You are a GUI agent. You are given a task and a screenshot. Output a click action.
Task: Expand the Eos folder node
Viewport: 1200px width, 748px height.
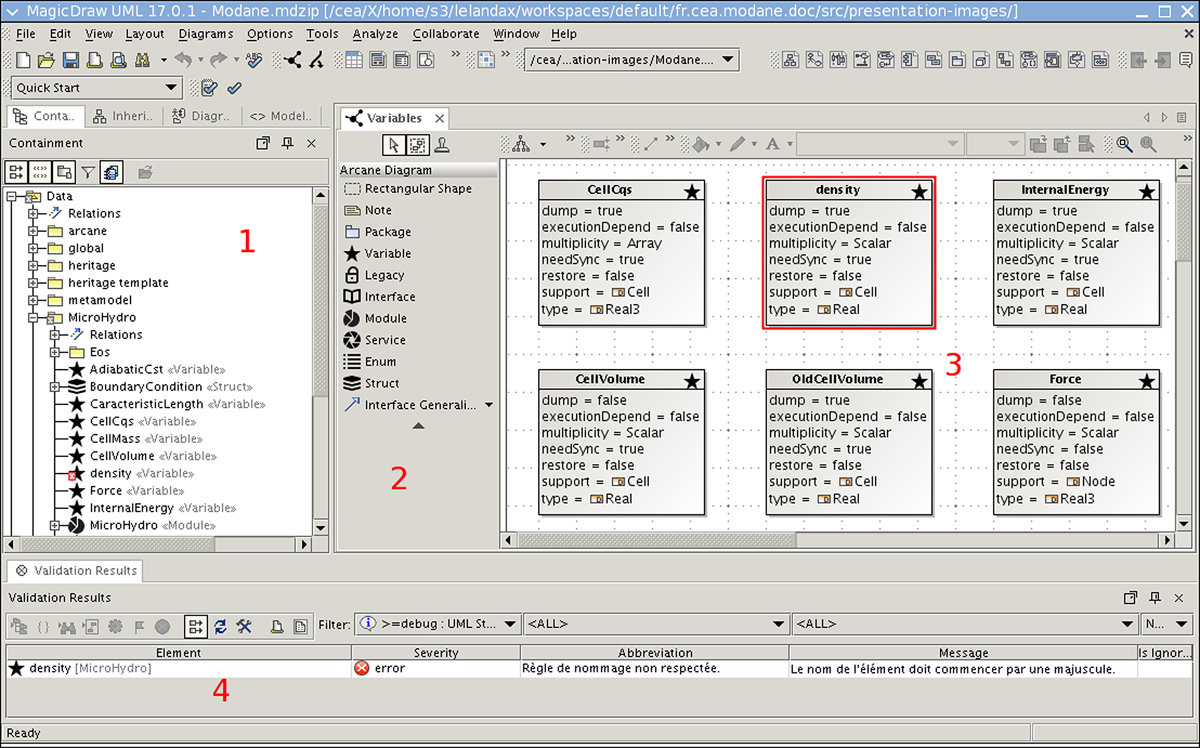[x=54, y=352]
